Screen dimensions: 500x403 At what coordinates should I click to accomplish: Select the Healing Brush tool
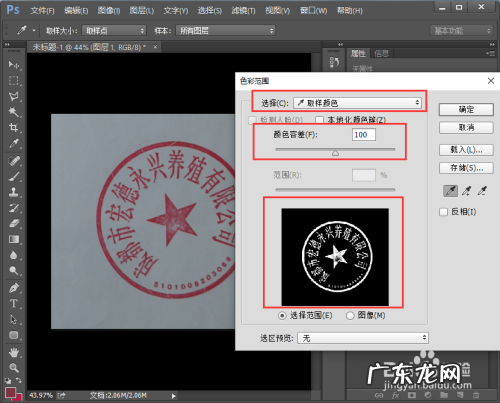point(14,161)
